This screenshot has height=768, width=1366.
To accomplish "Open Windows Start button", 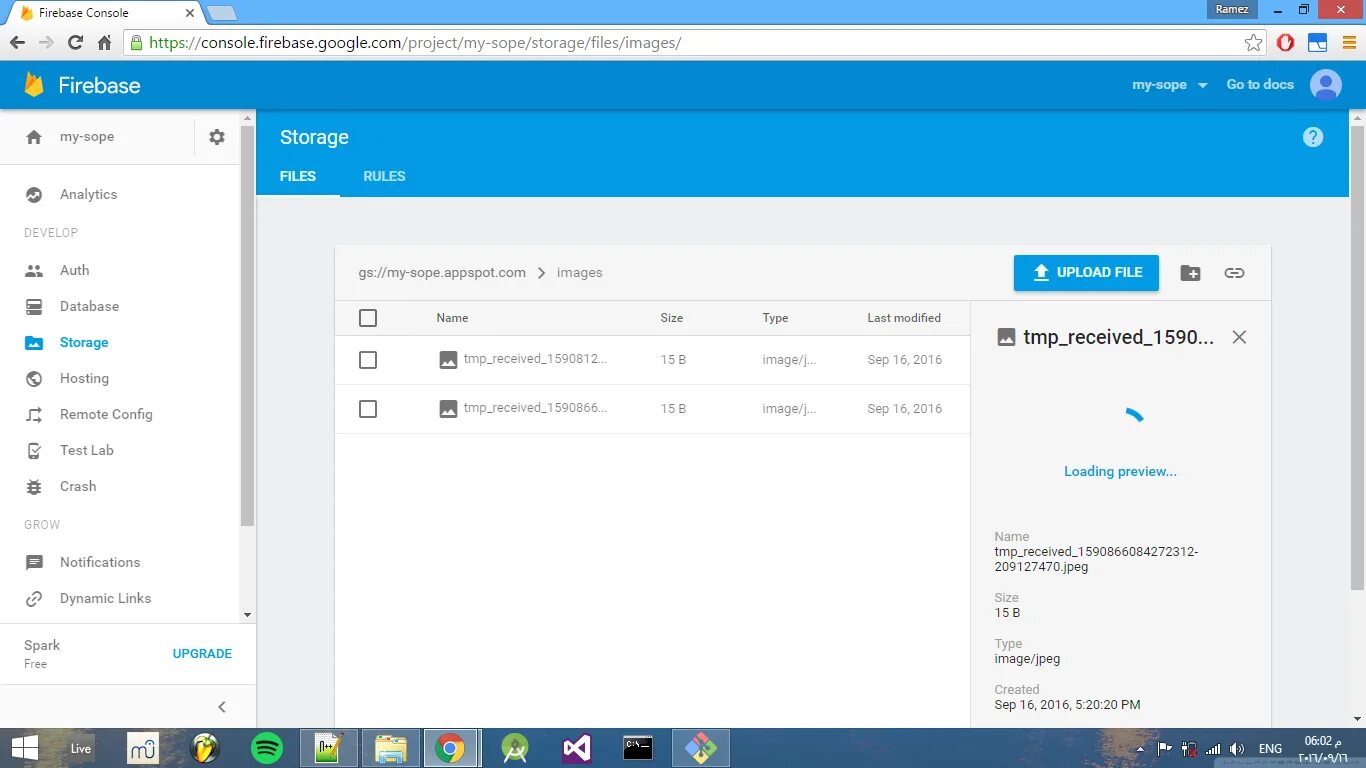I will [x=24, y=748].
